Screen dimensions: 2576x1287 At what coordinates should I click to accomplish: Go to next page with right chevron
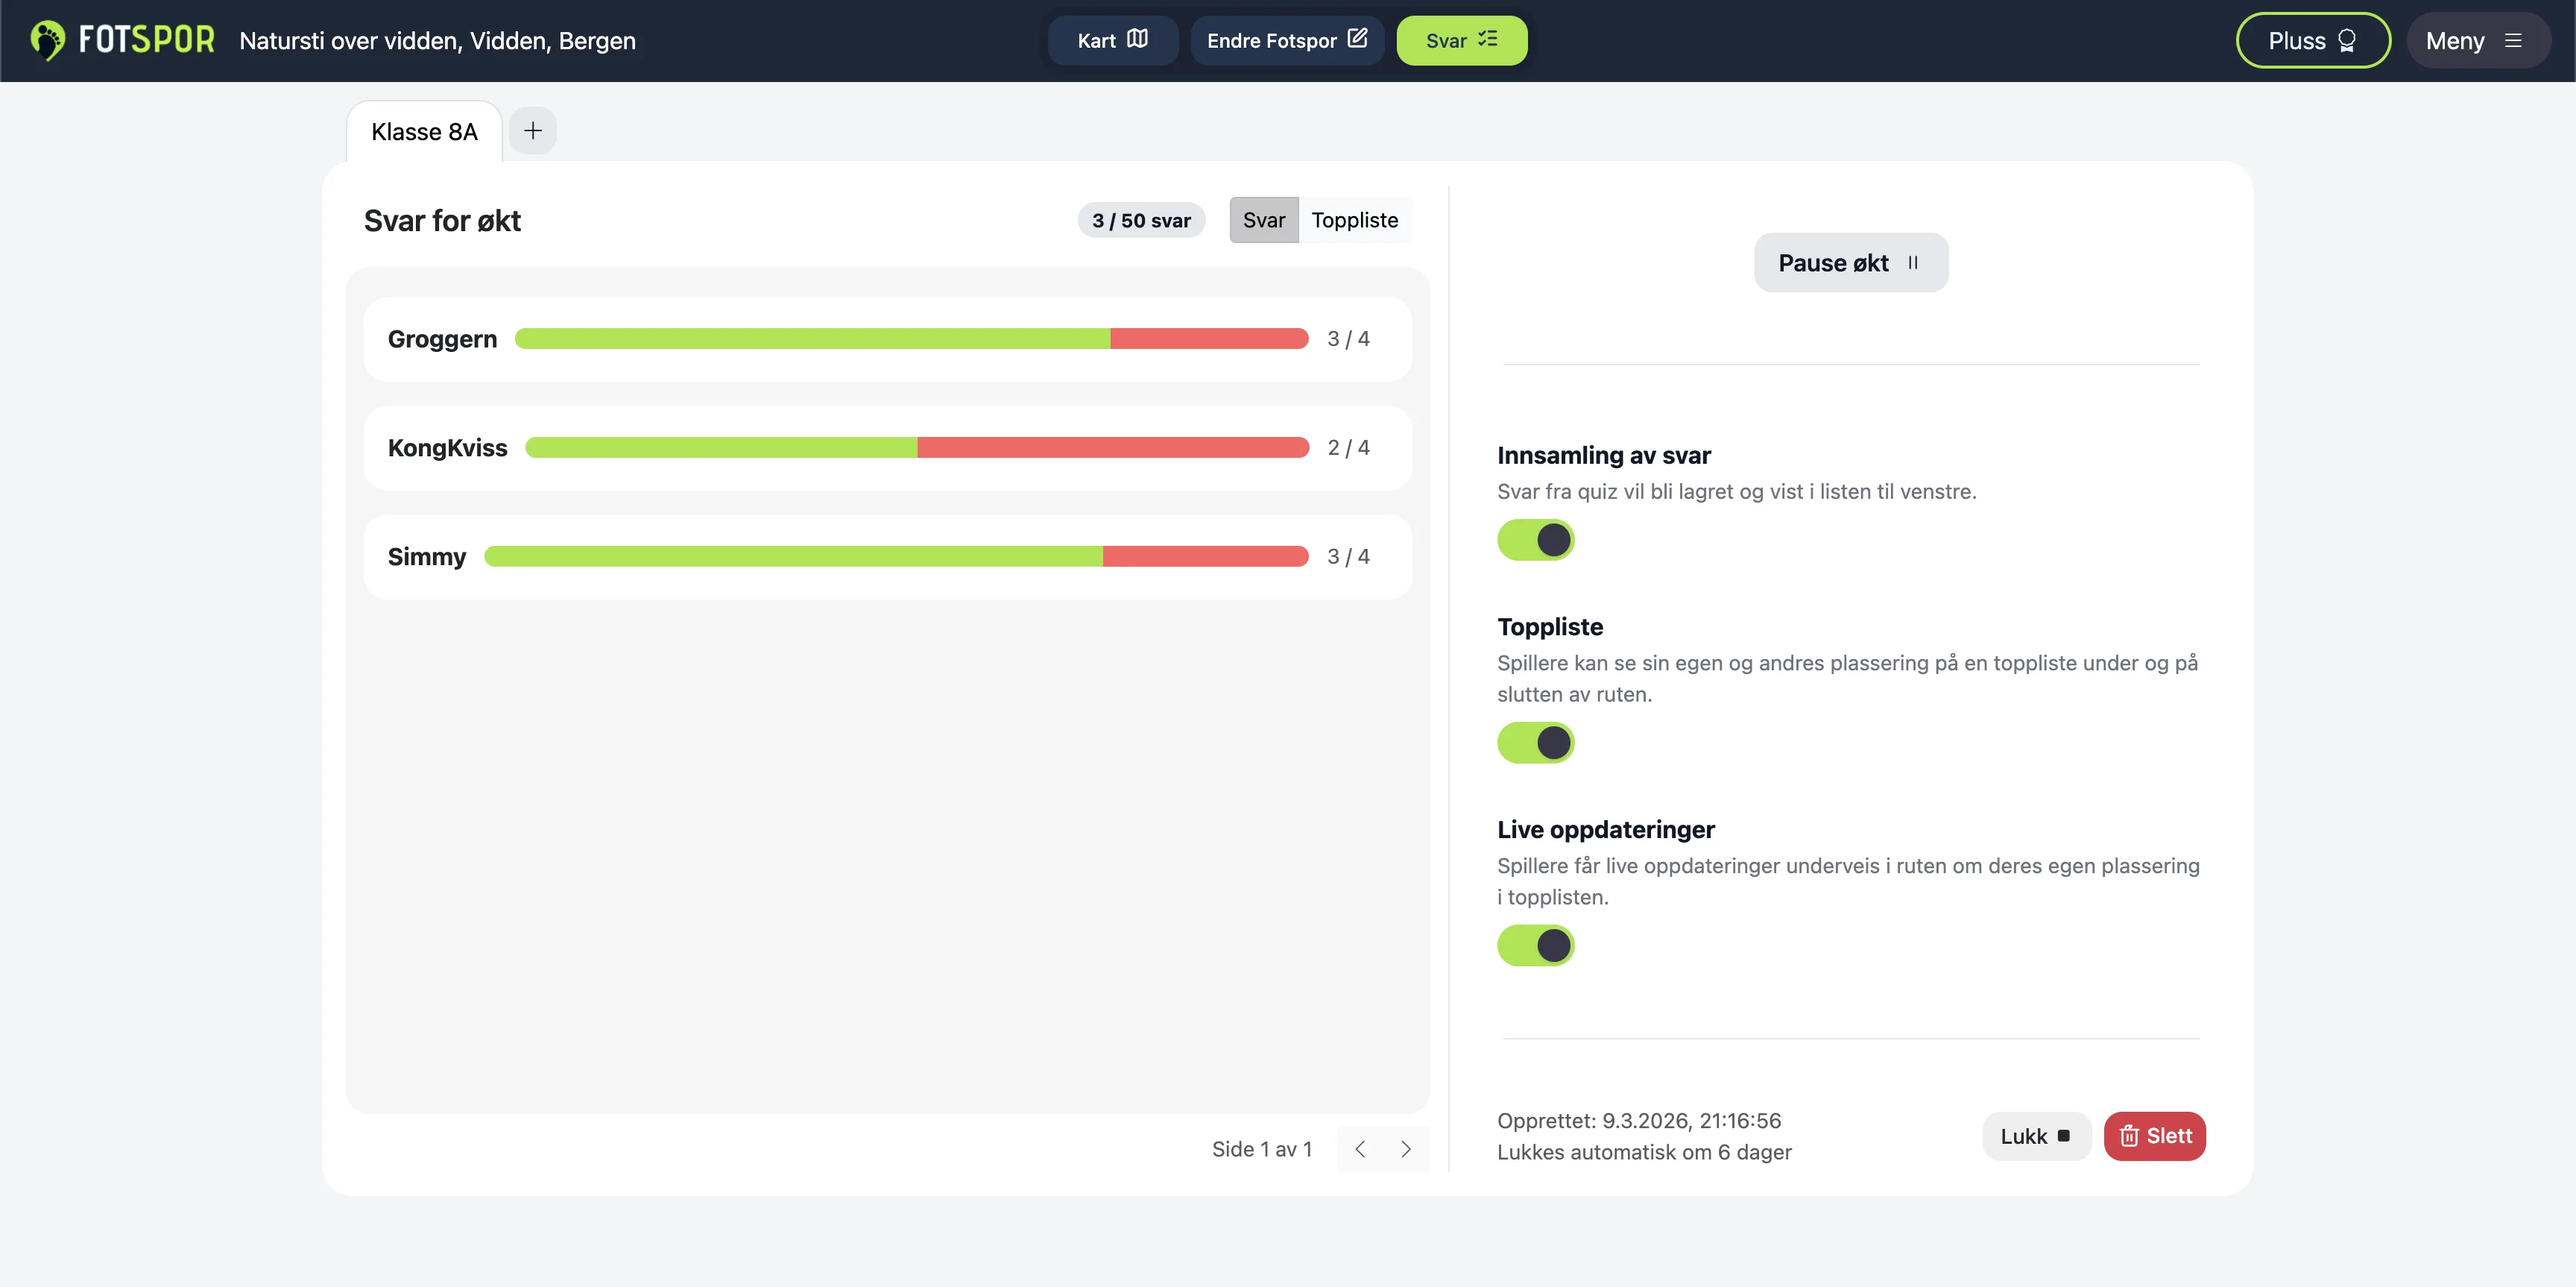pos(1406,1148)
